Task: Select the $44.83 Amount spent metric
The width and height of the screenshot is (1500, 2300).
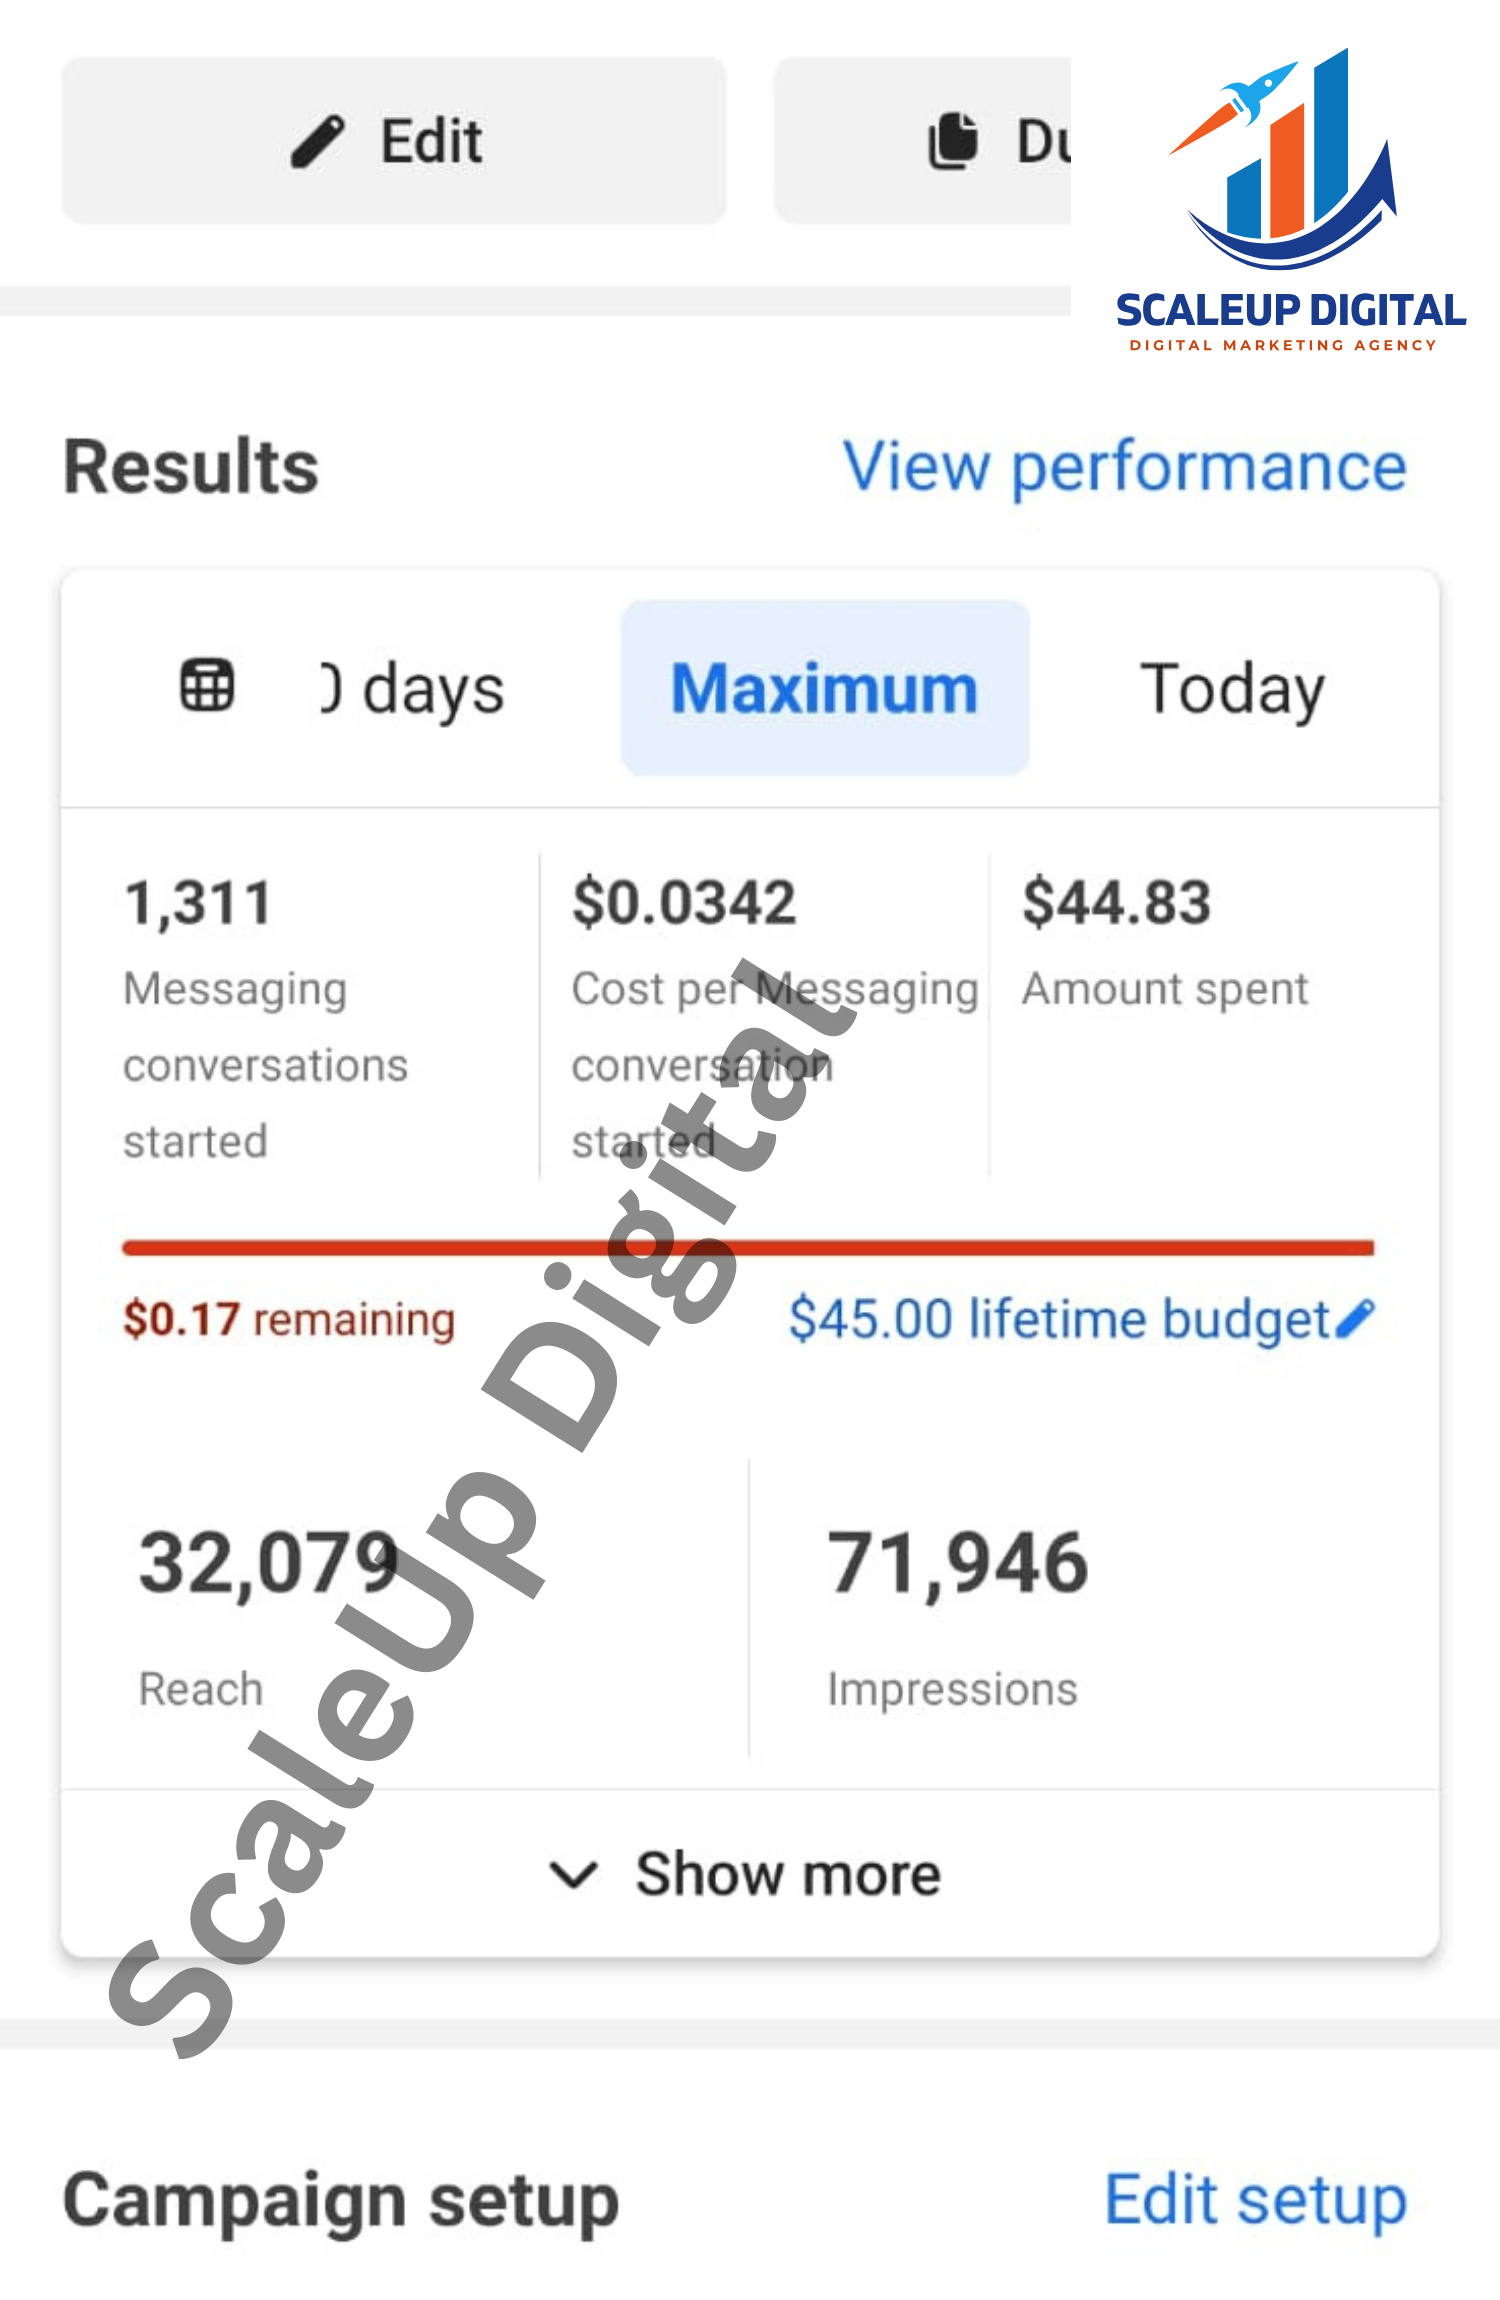Action: (1116, 903)
